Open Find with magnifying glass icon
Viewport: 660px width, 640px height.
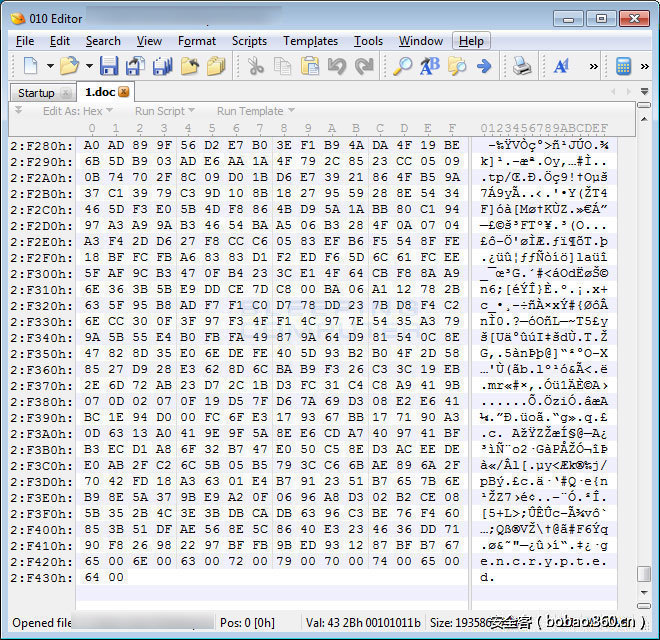pos(403,66)
